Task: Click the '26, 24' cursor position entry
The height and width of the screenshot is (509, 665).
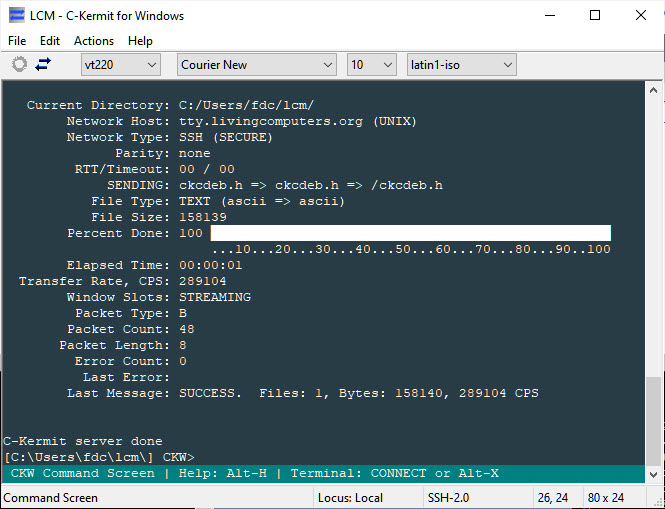Action: (553, 498)
